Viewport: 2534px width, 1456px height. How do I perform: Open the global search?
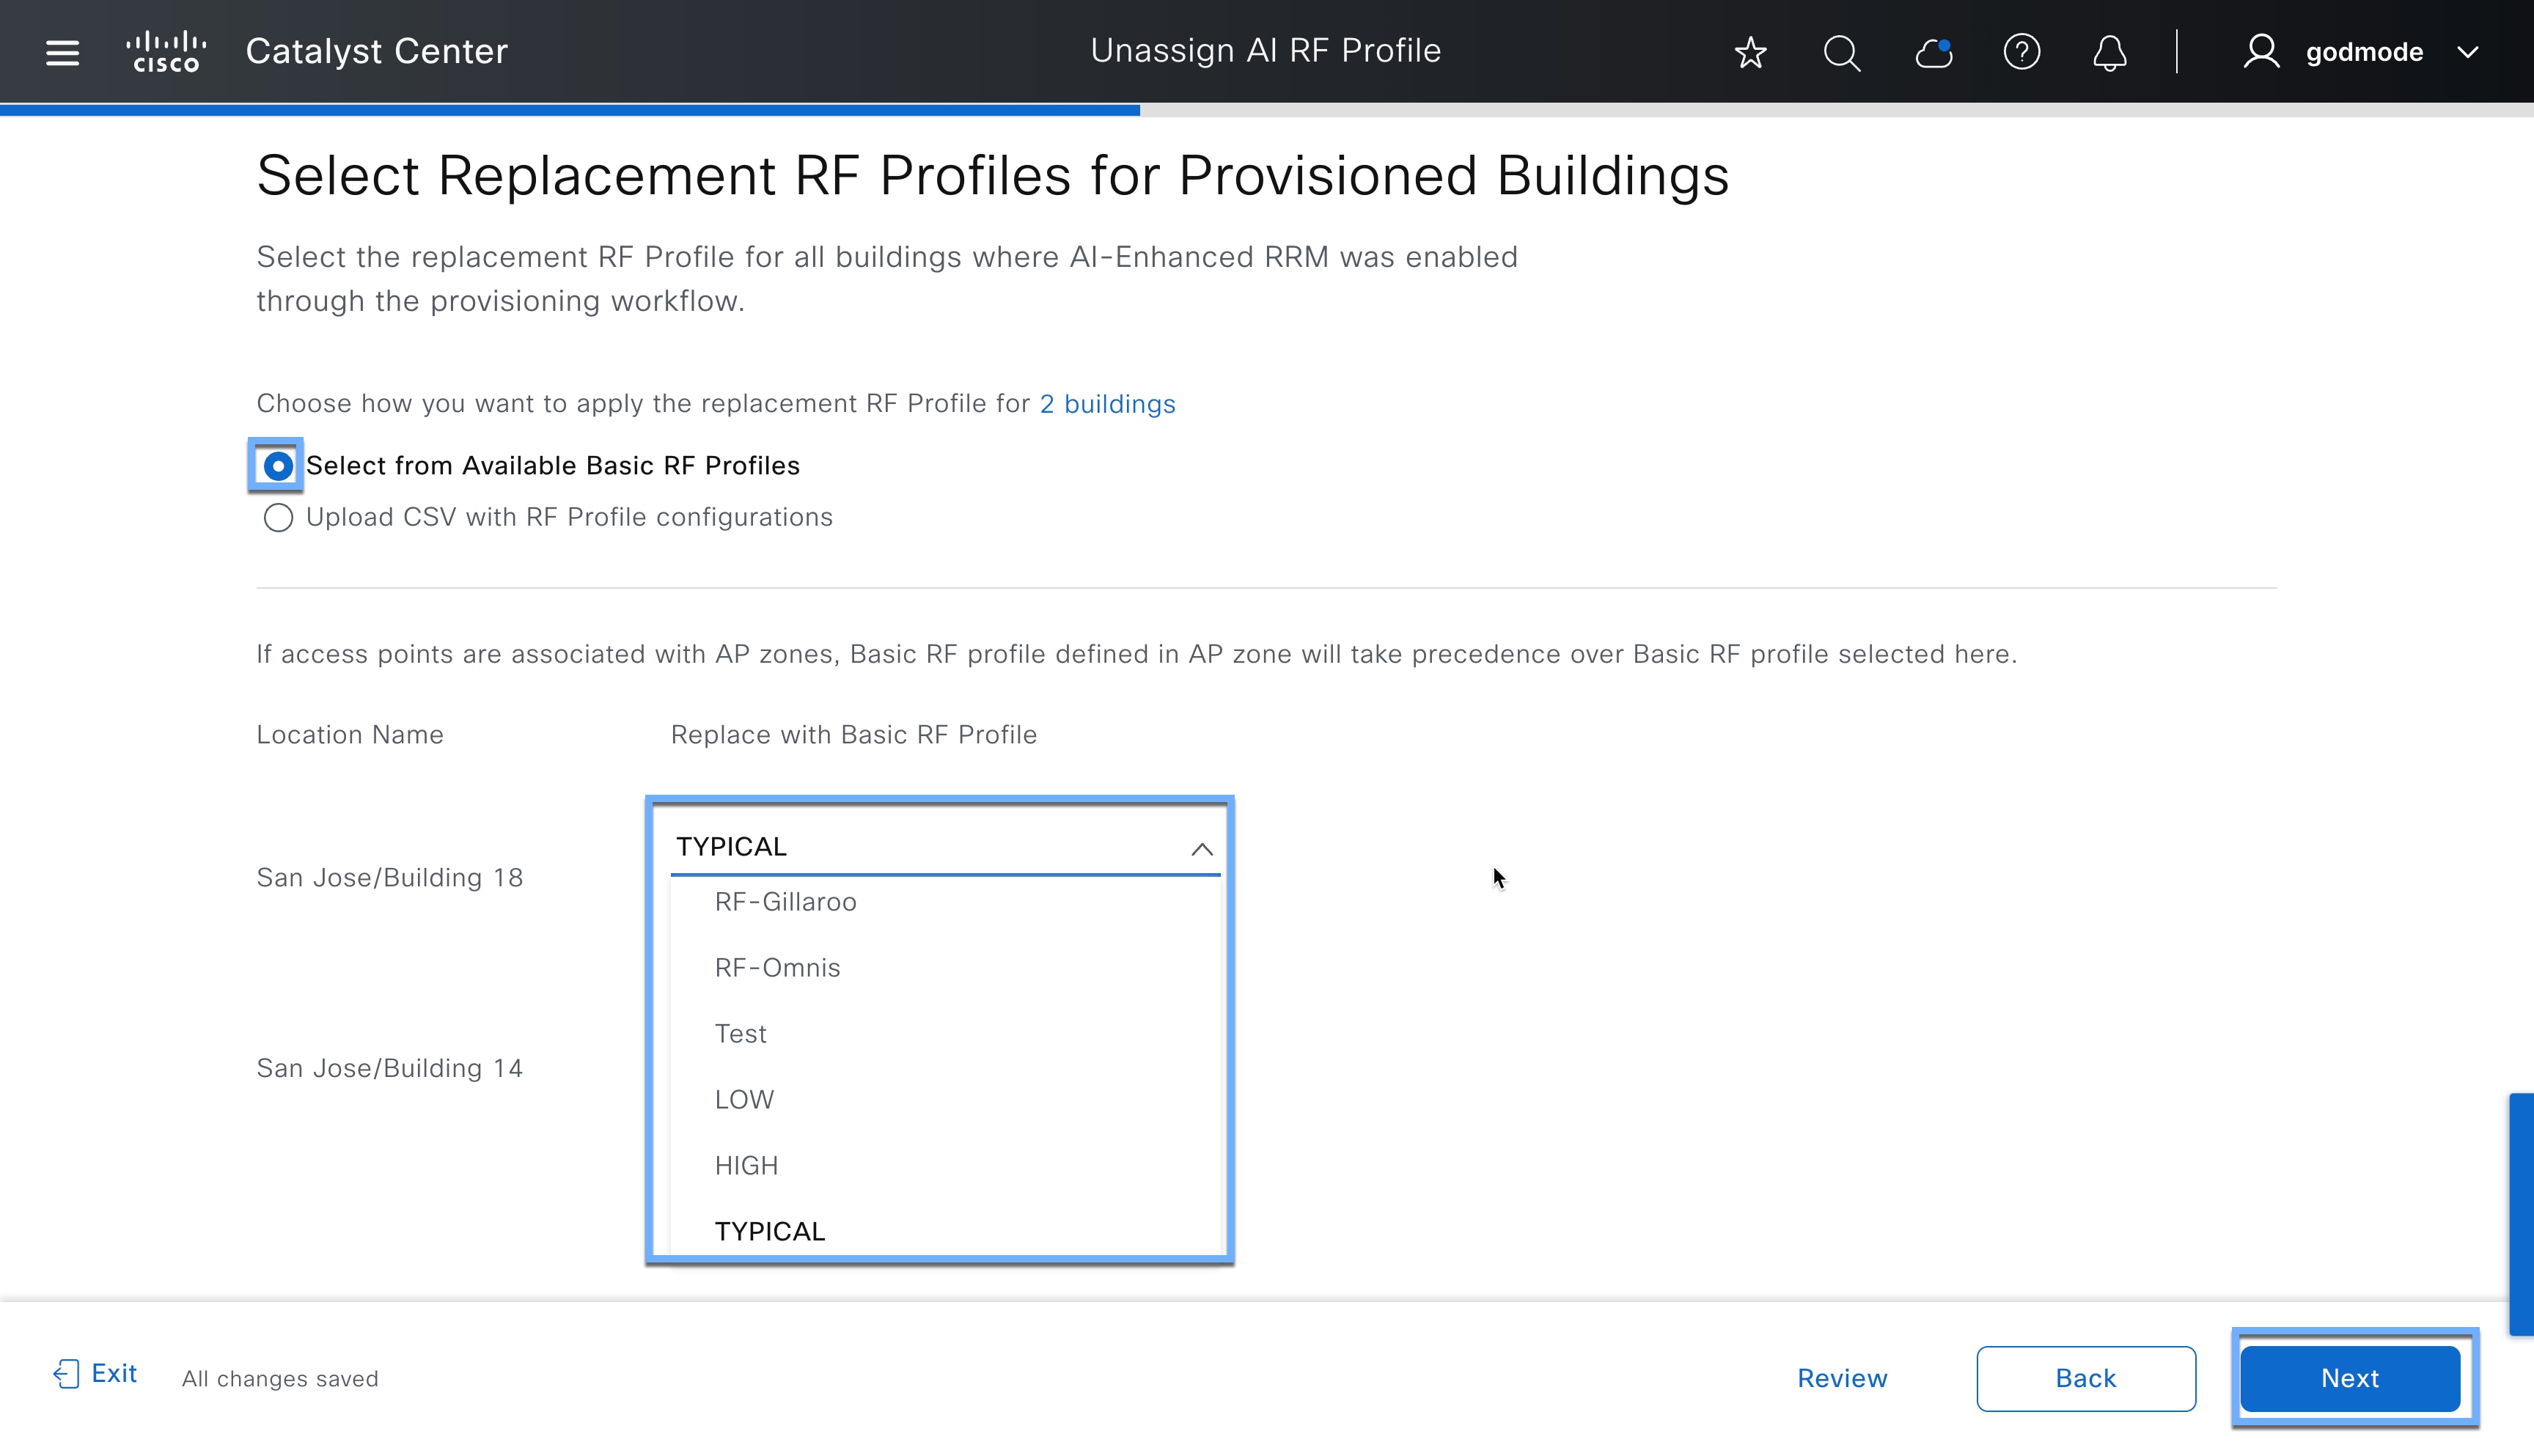click(1841, 52)
